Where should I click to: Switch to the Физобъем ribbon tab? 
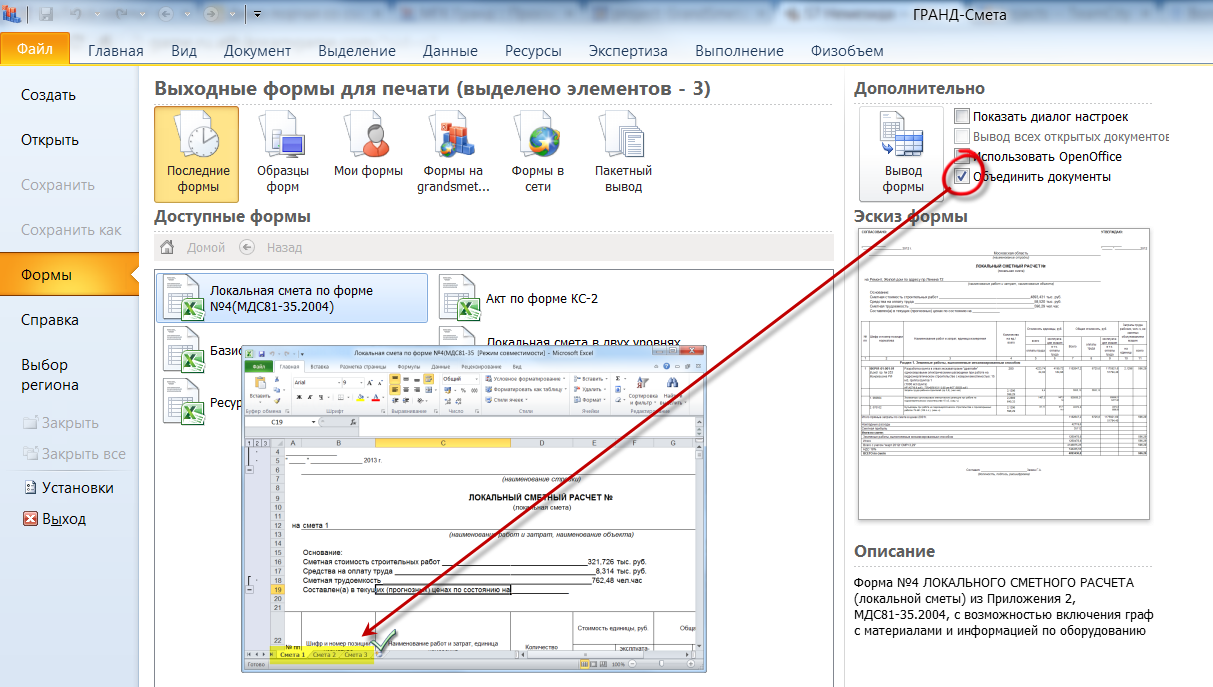tap(847, 51)
